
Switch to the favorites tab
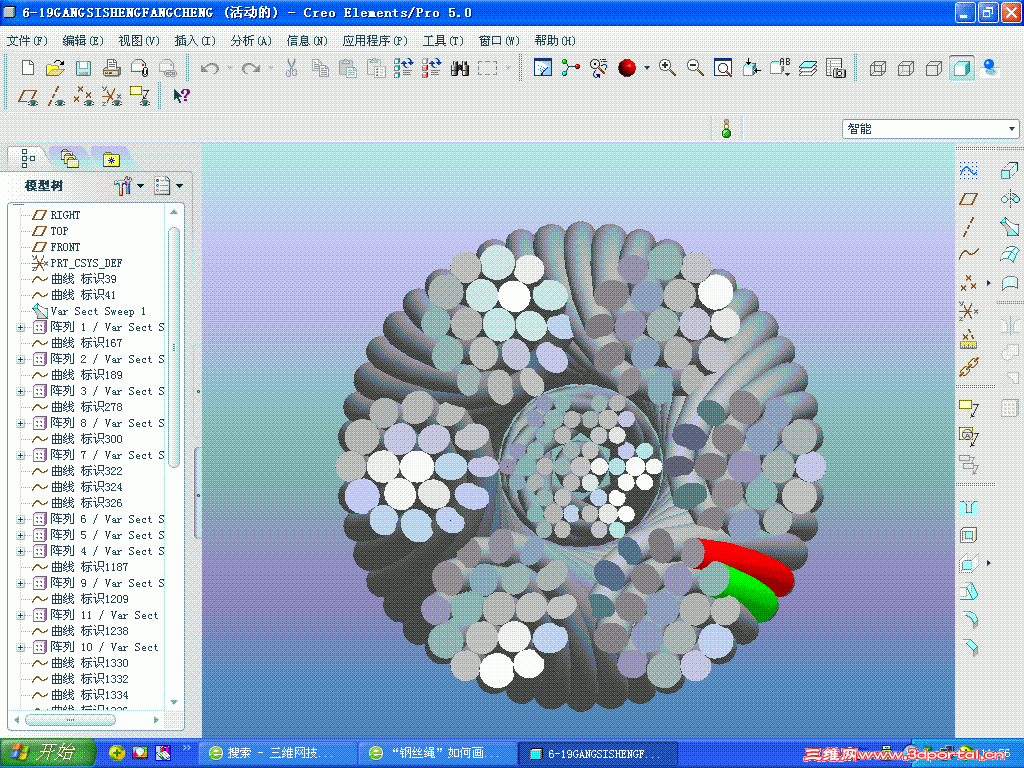(111, 159)
